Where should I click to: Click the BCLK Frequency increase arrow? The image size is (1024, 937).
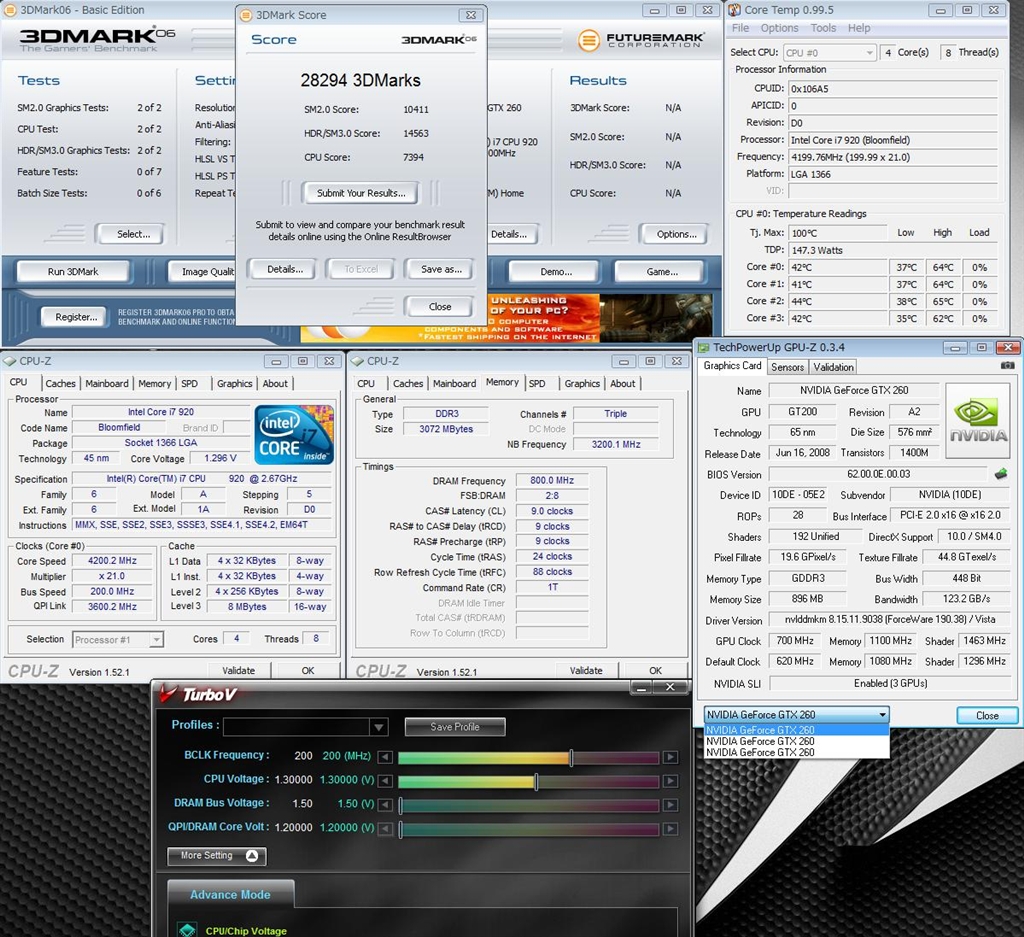point(670,757)
